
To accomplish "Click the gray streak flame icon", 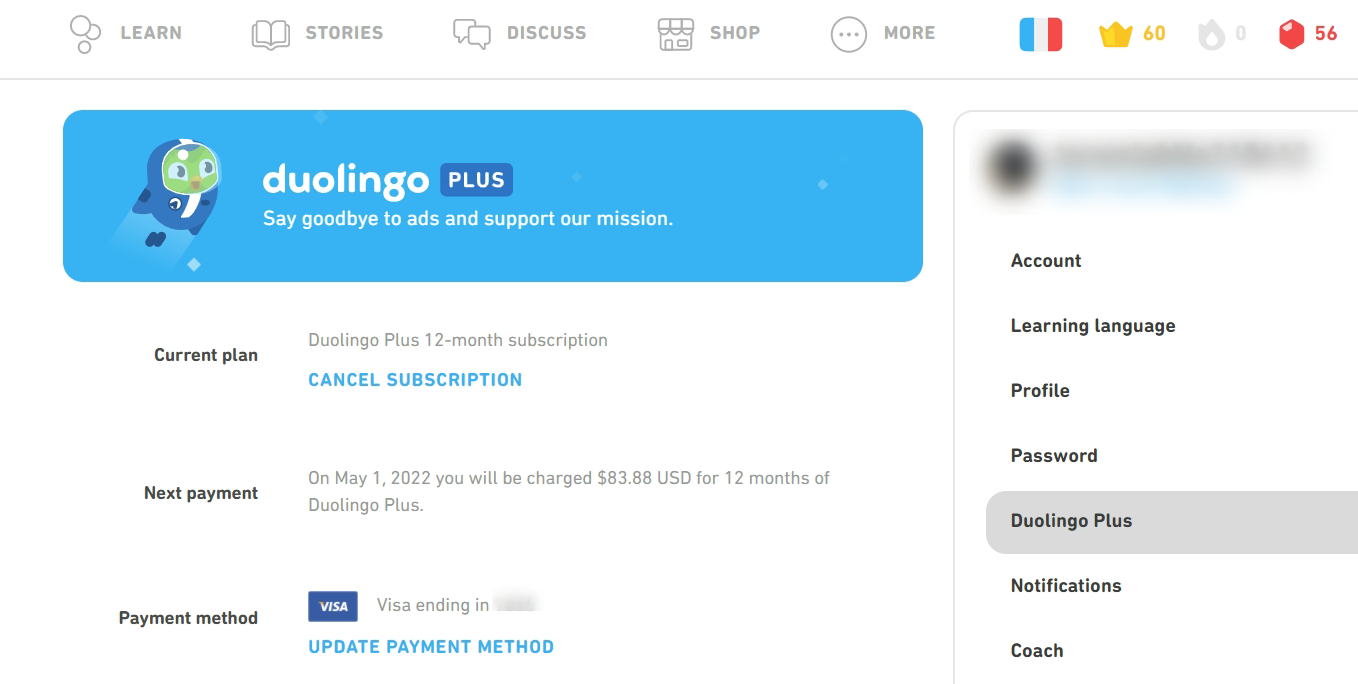I will click(1211, 35).
